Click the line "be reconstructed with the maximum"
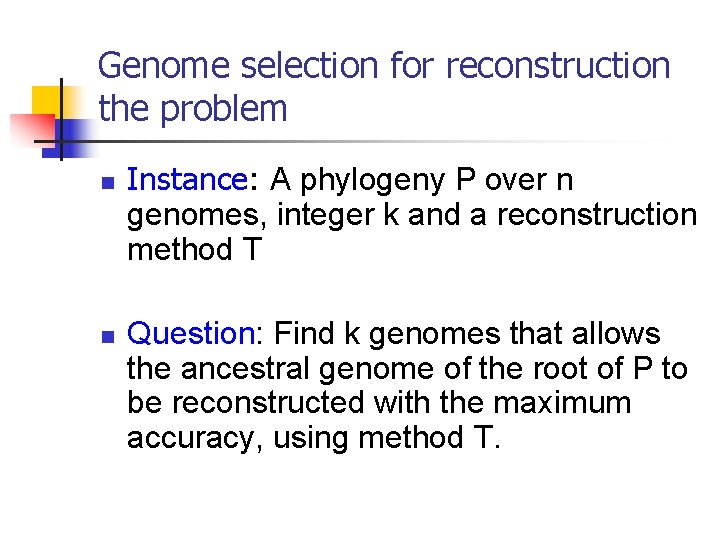 (379, 403)
